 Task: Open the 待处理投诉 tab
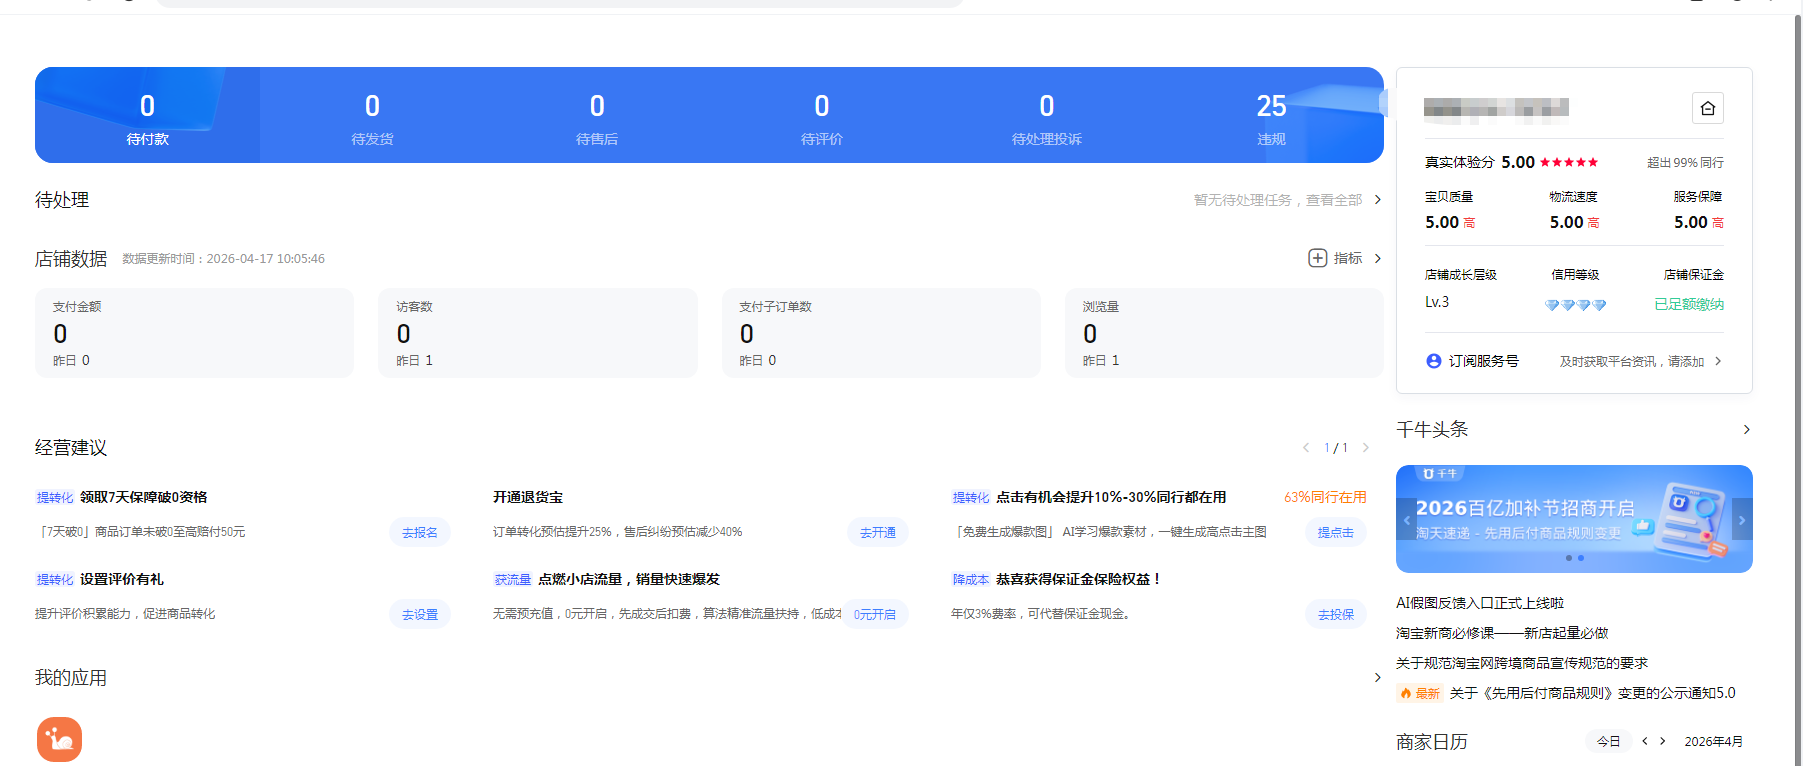point(1047,115)
